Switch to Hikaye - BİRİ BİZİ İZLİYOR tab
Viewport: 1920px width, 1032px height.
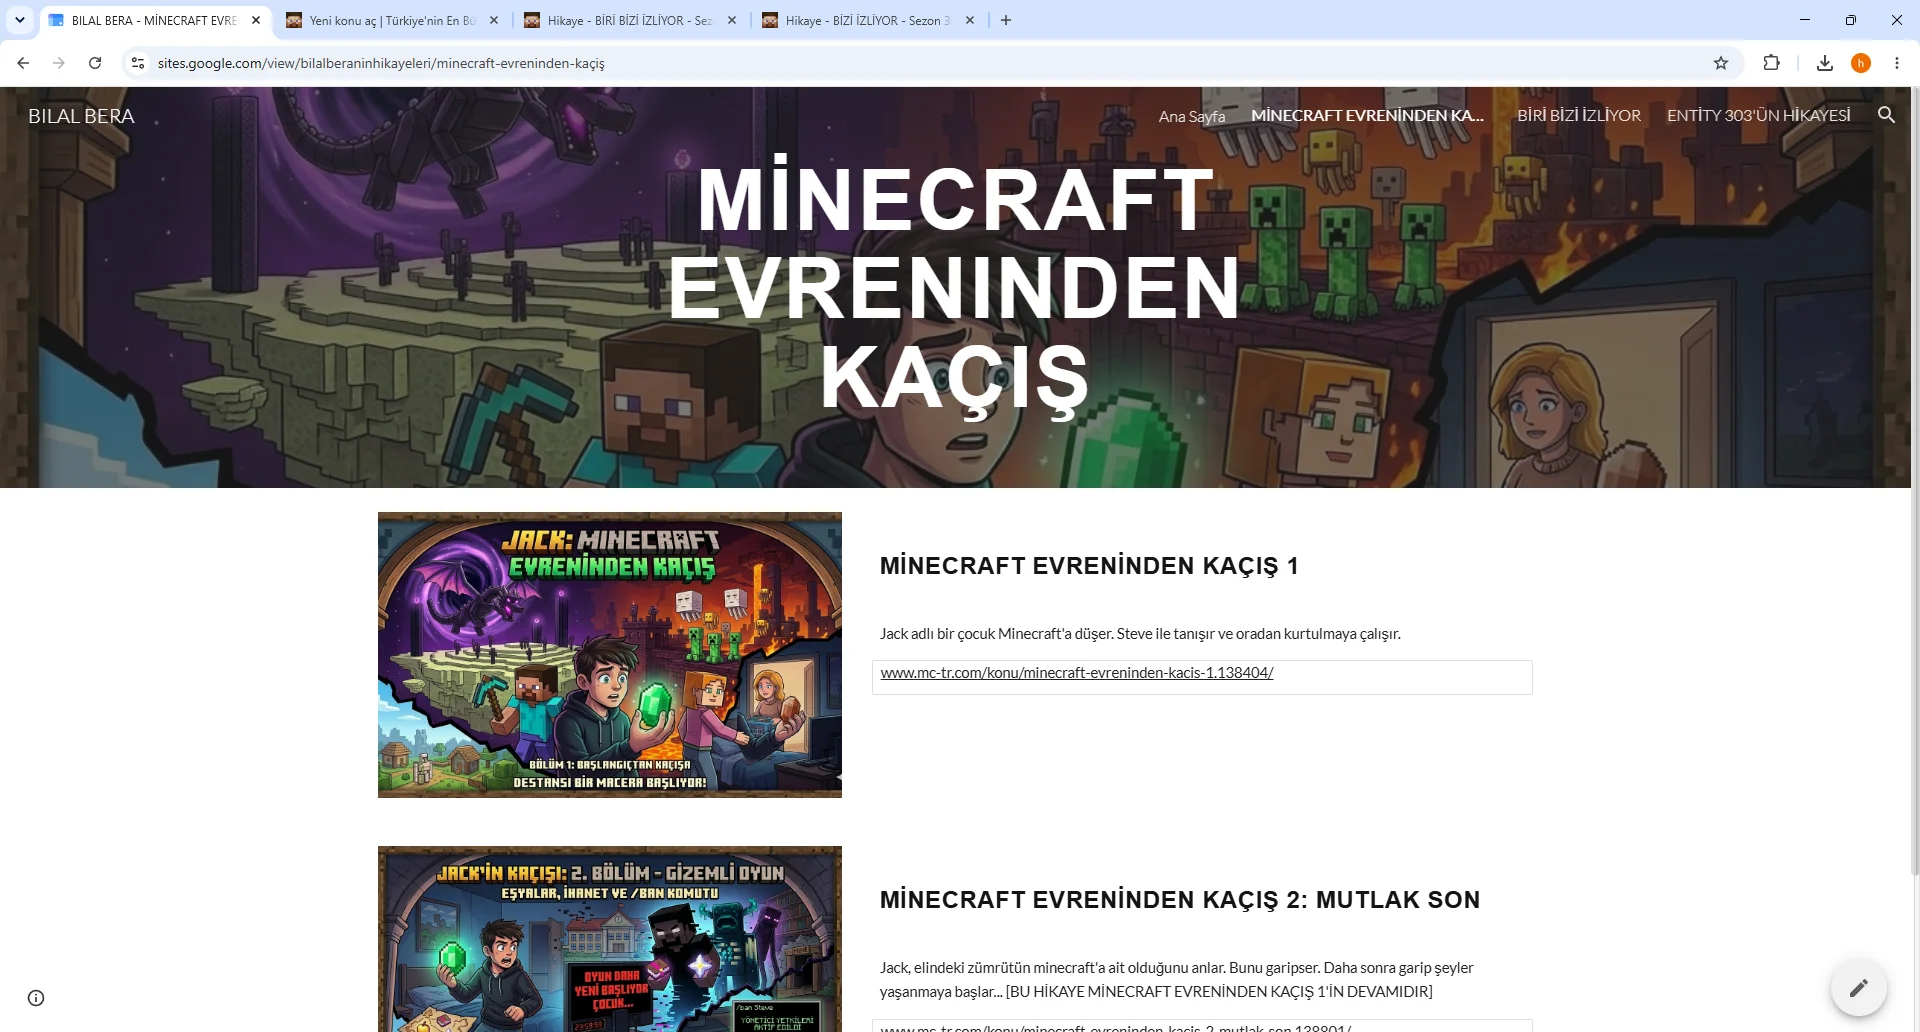point(630,20)
